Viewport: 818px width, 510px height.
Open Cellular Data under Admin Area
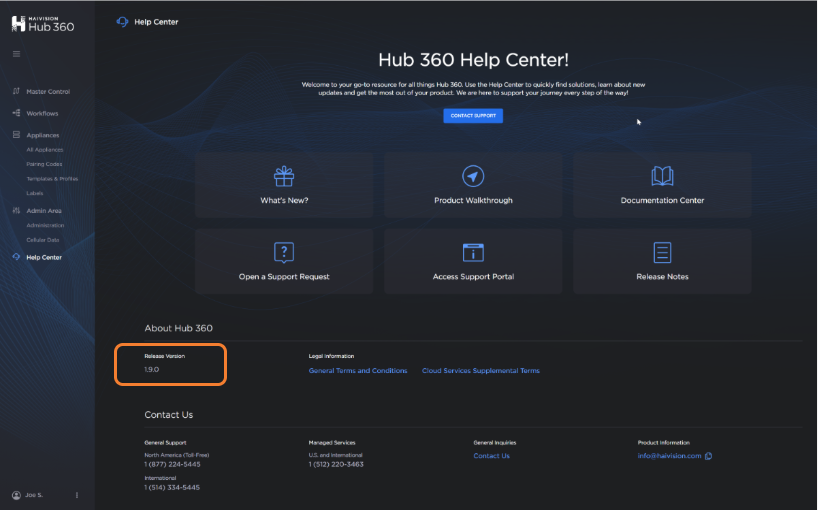(x=44, y=240)
